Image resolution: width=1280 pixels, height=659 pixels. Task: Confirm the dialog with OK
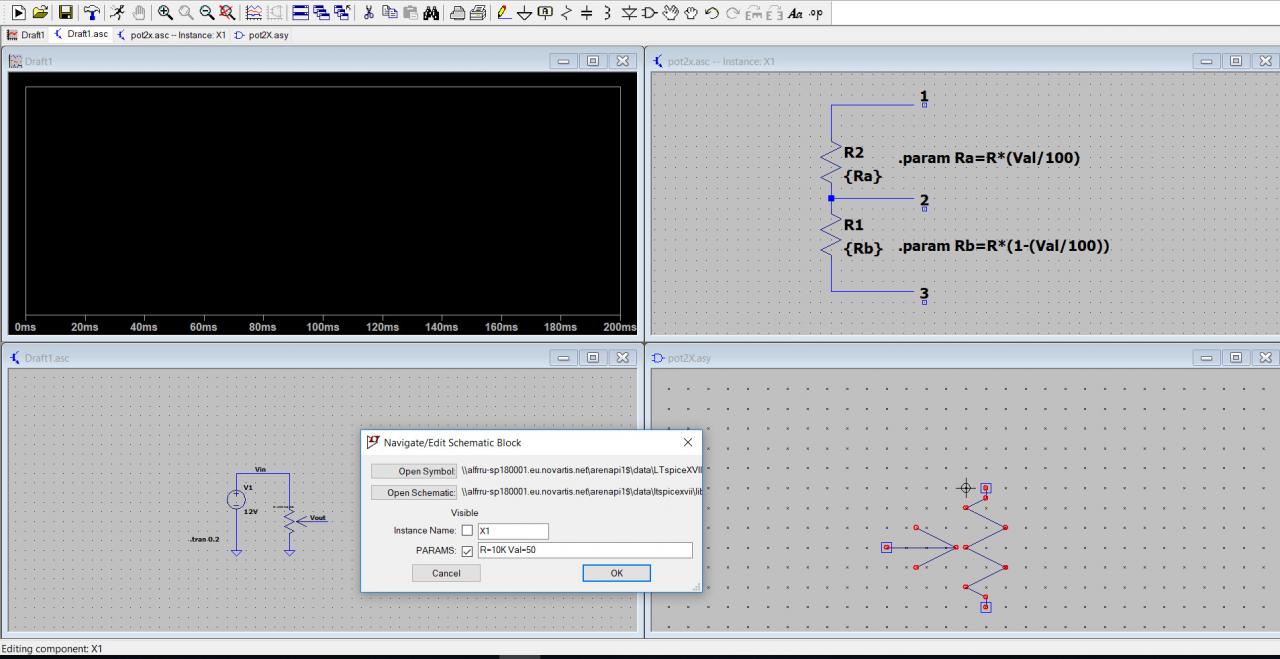tap(616, 573)
